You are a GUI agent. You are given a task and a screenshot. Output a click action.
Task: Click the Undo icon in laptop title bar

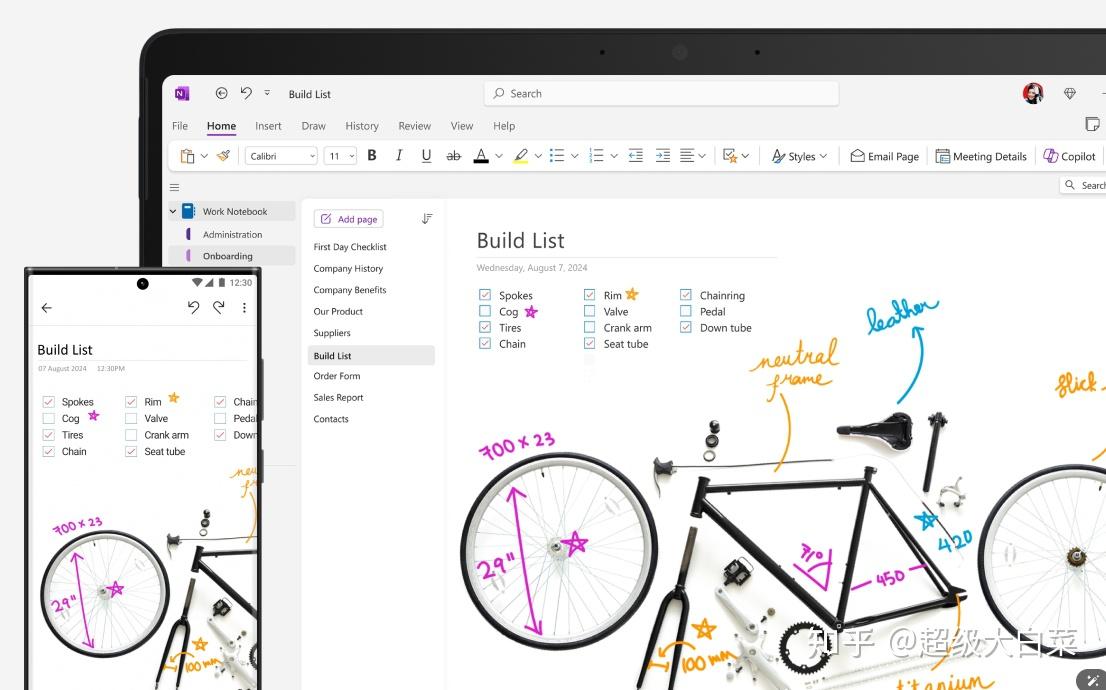245,93
